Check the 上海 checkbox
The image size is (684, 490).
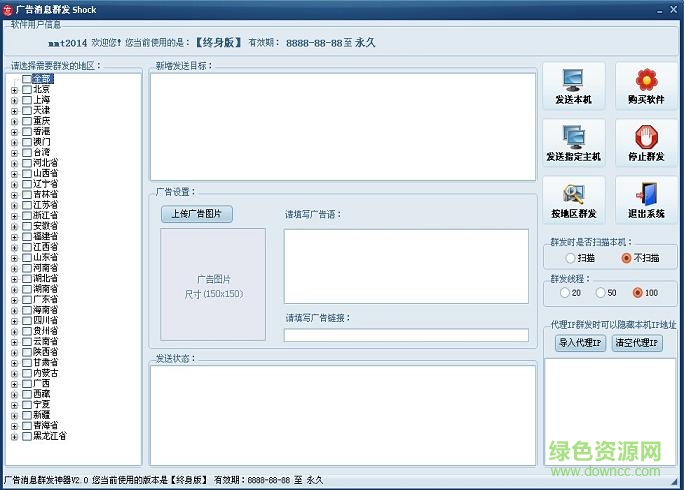[27, 100]
